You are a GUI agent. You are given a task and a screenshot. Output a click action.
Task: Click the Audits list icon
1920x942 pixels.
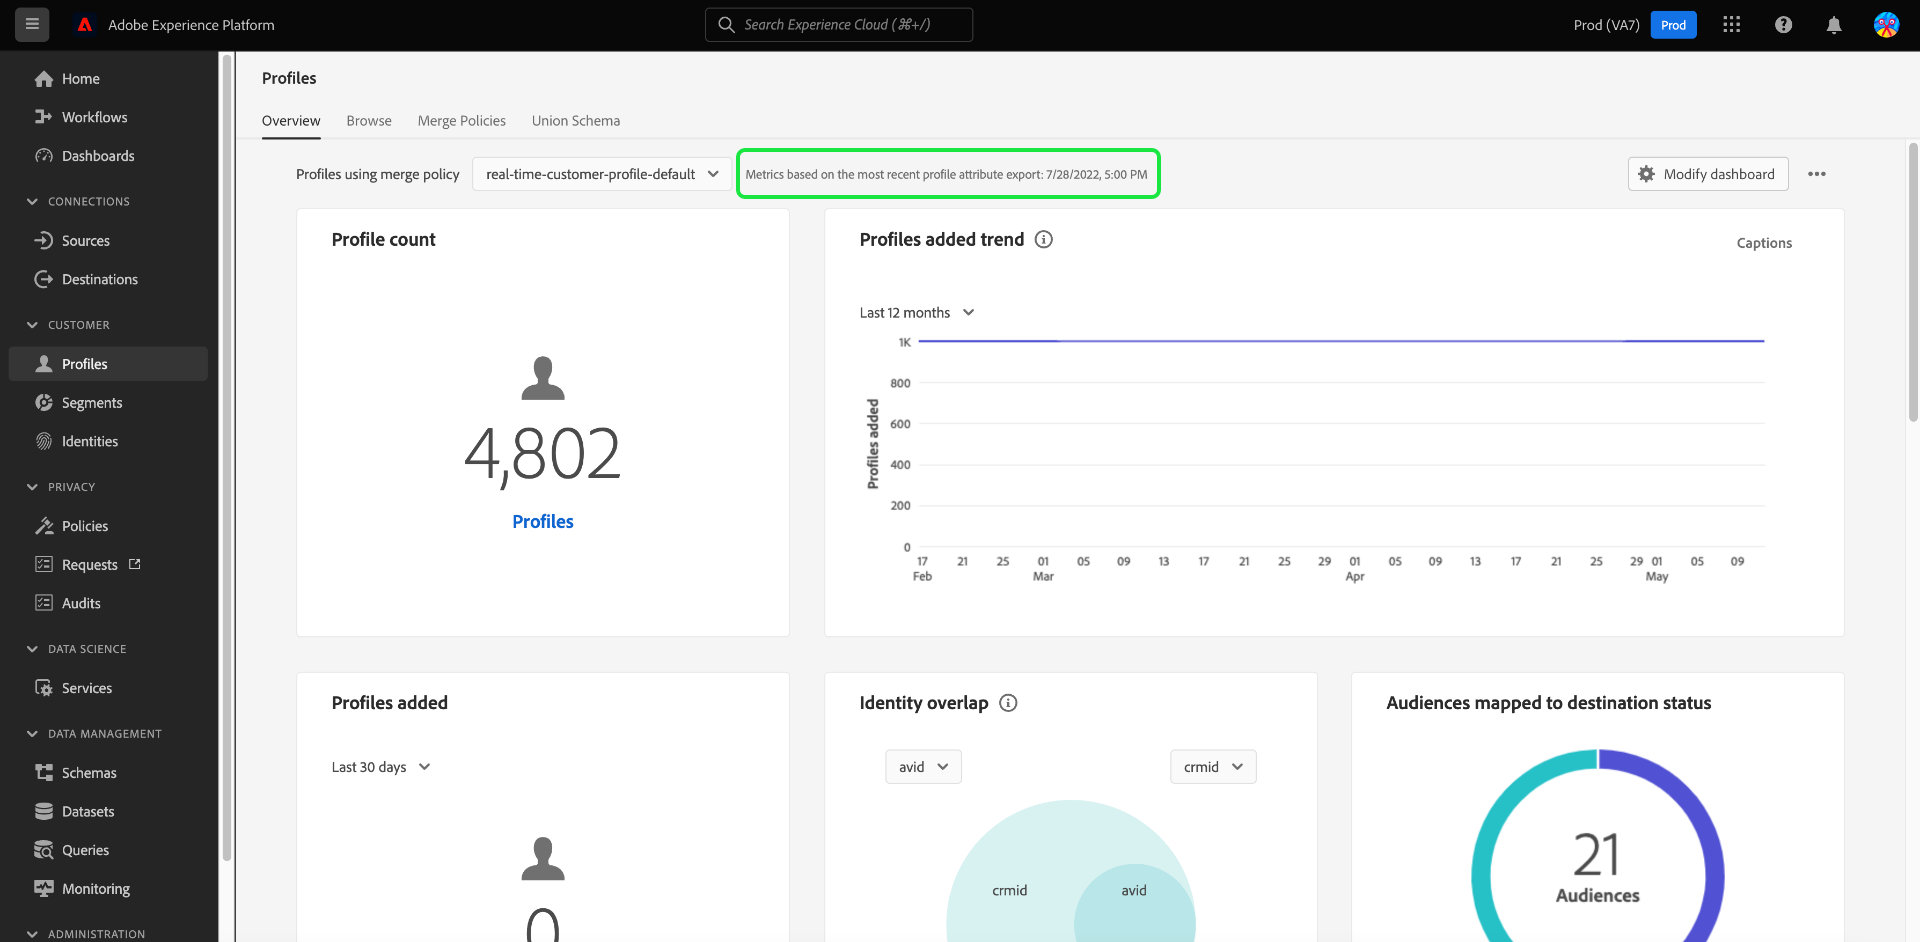[44, 603]
